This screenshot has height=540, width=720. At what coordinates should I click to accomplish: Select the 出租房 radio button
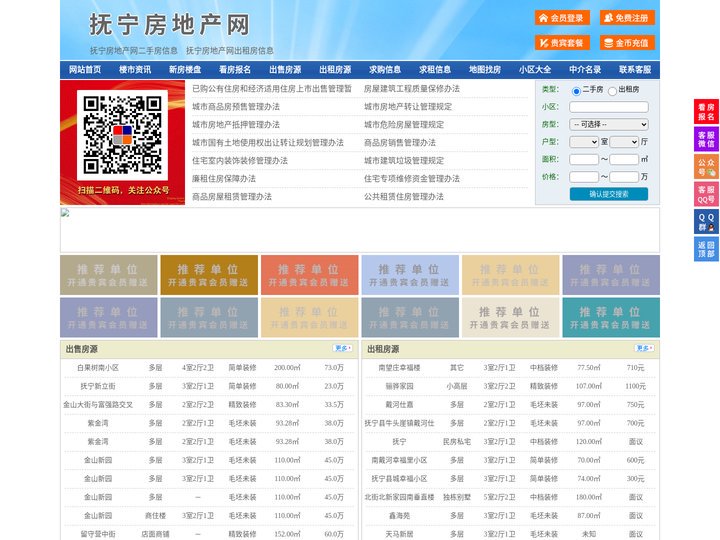coord(612,91)
